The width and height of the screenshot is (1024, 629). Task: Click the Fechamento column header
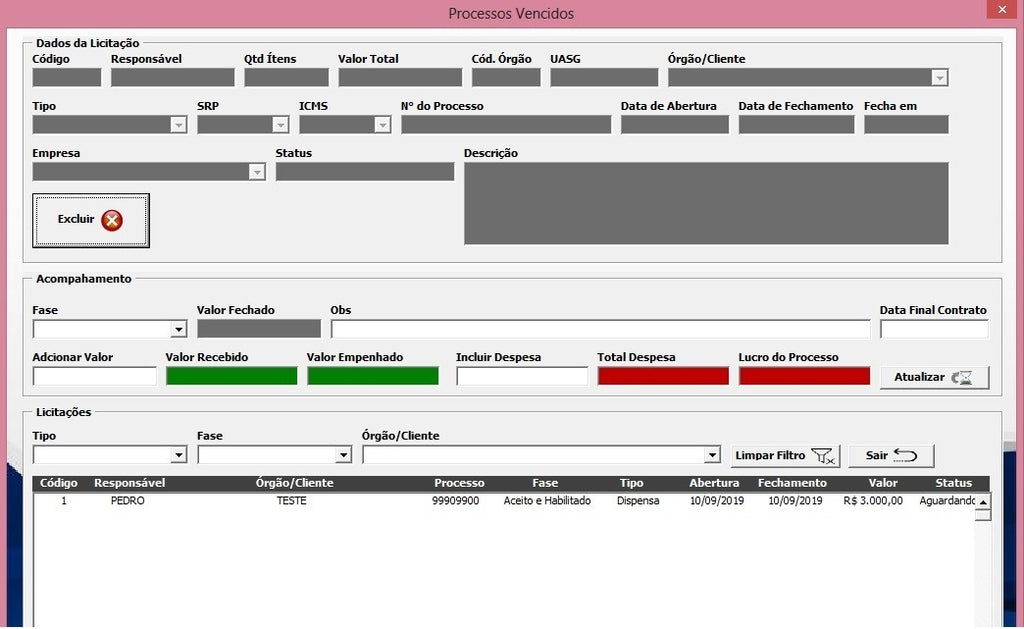coord(792,483)
